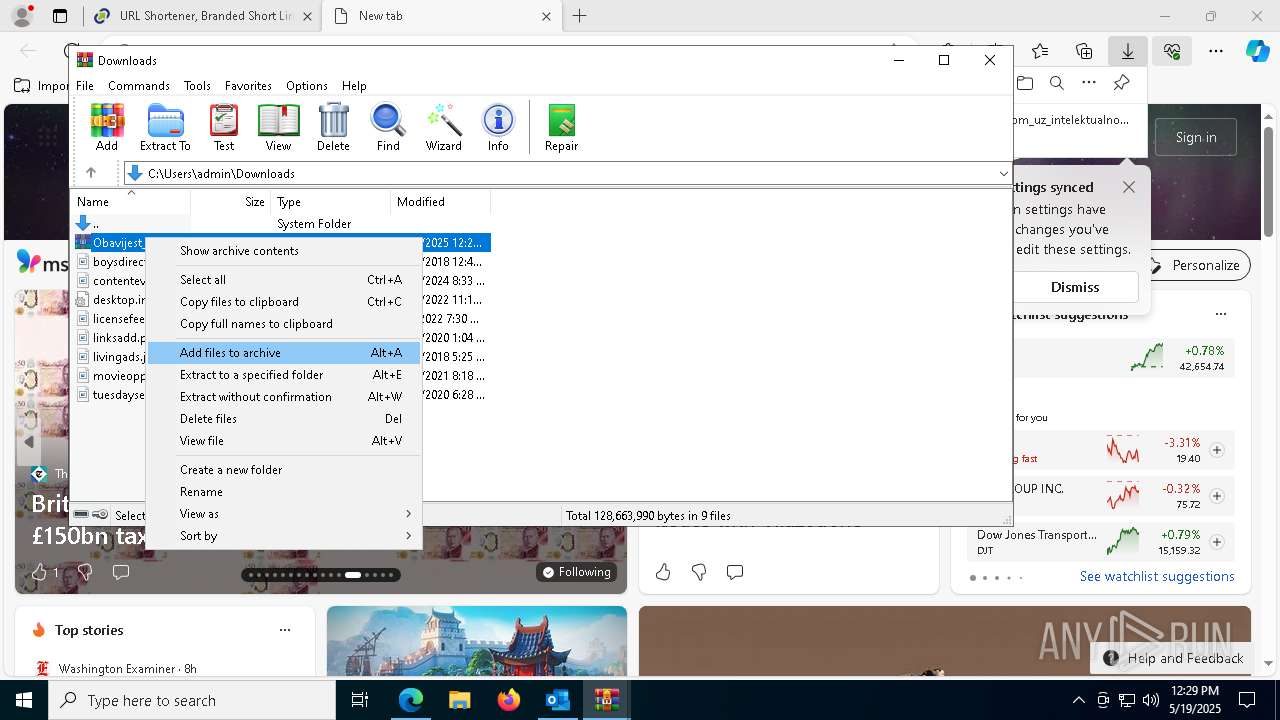Open the Find magnifier tool

pos(388,127)
